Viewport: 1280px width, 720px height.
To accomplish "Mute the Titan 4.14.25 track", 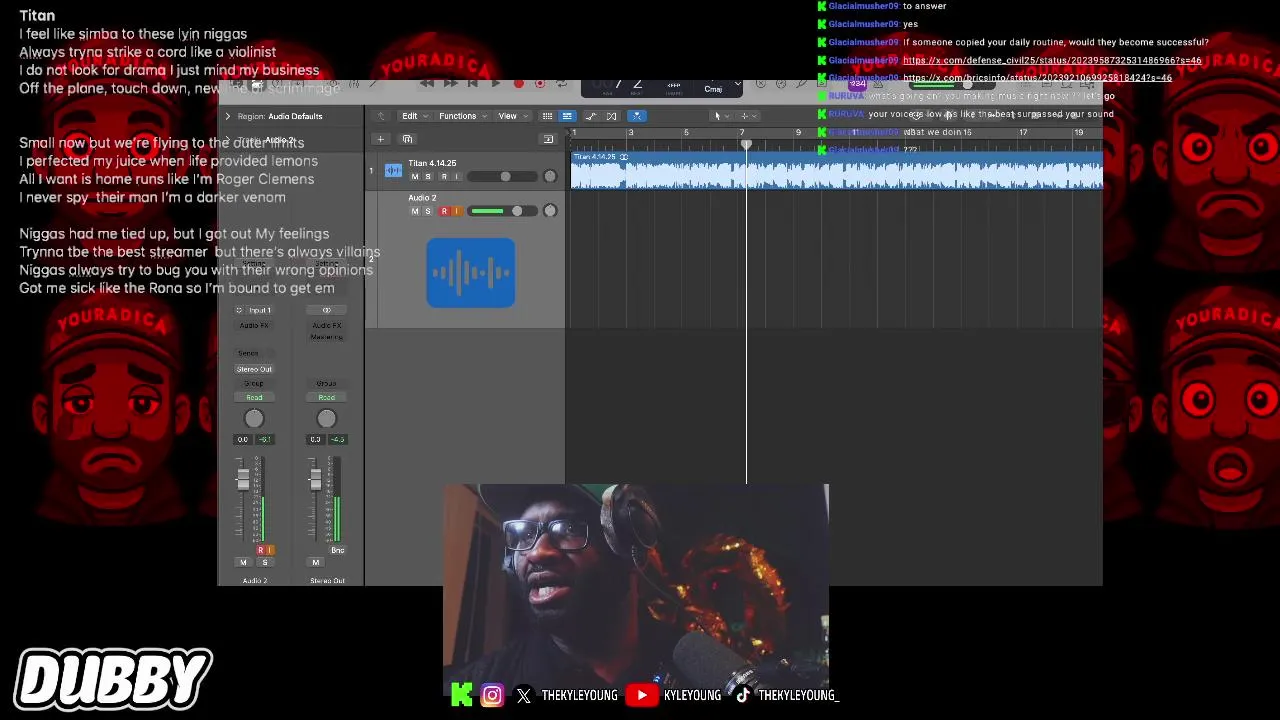I will [x=415, y=177].
